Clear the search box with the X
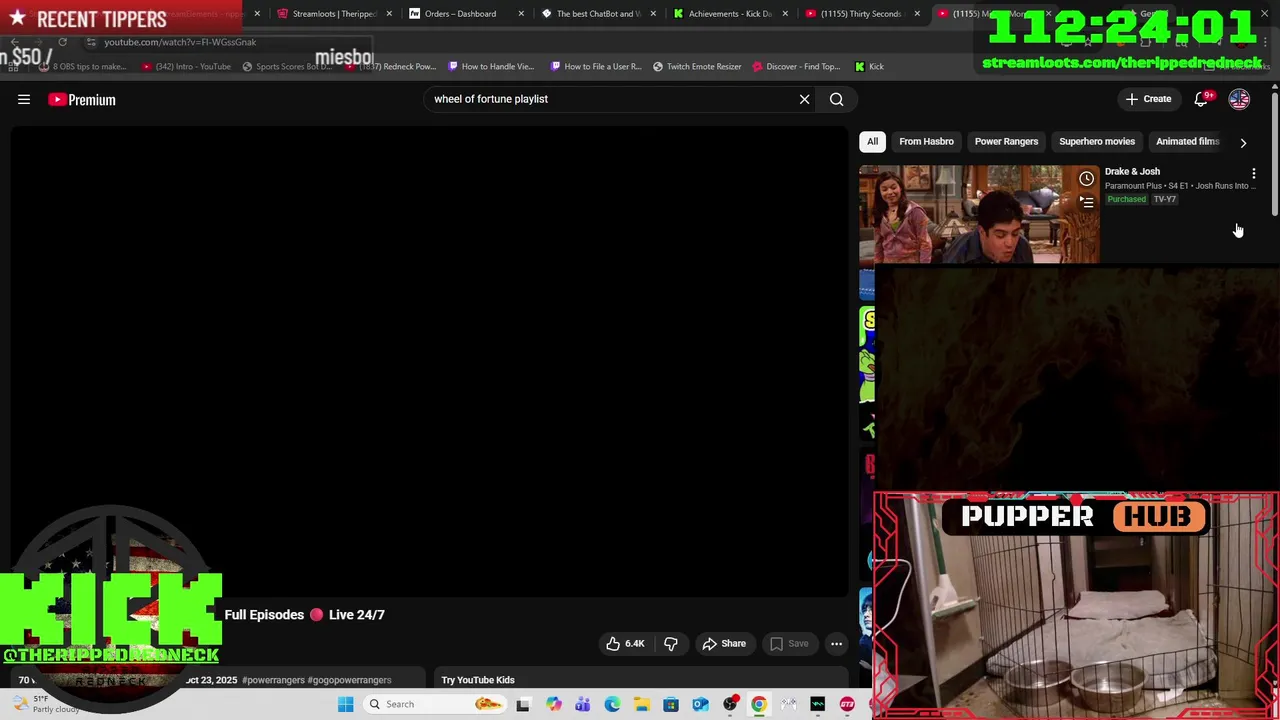Screen dimensions: 1280x720 (x=804, y=99)
